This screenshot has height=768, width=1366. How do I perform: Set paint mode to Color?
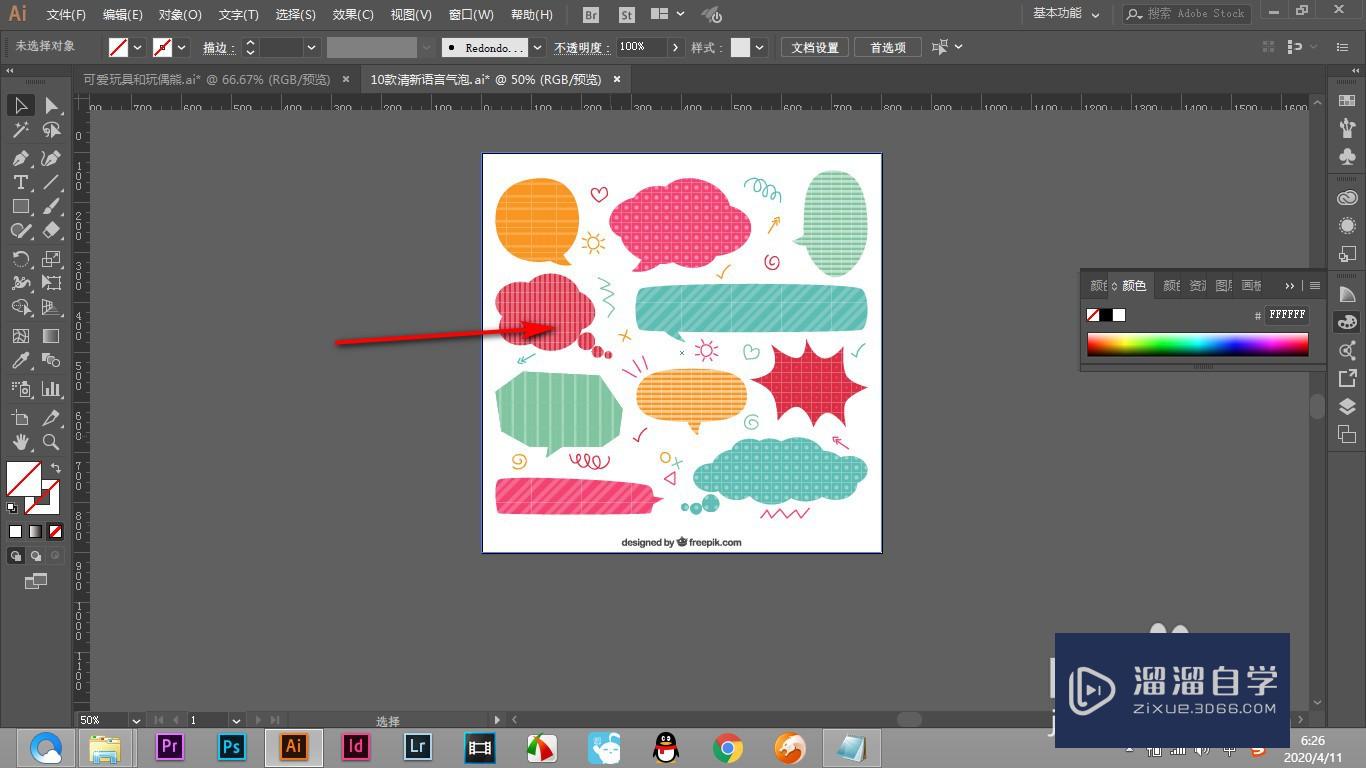coord(15,532)
